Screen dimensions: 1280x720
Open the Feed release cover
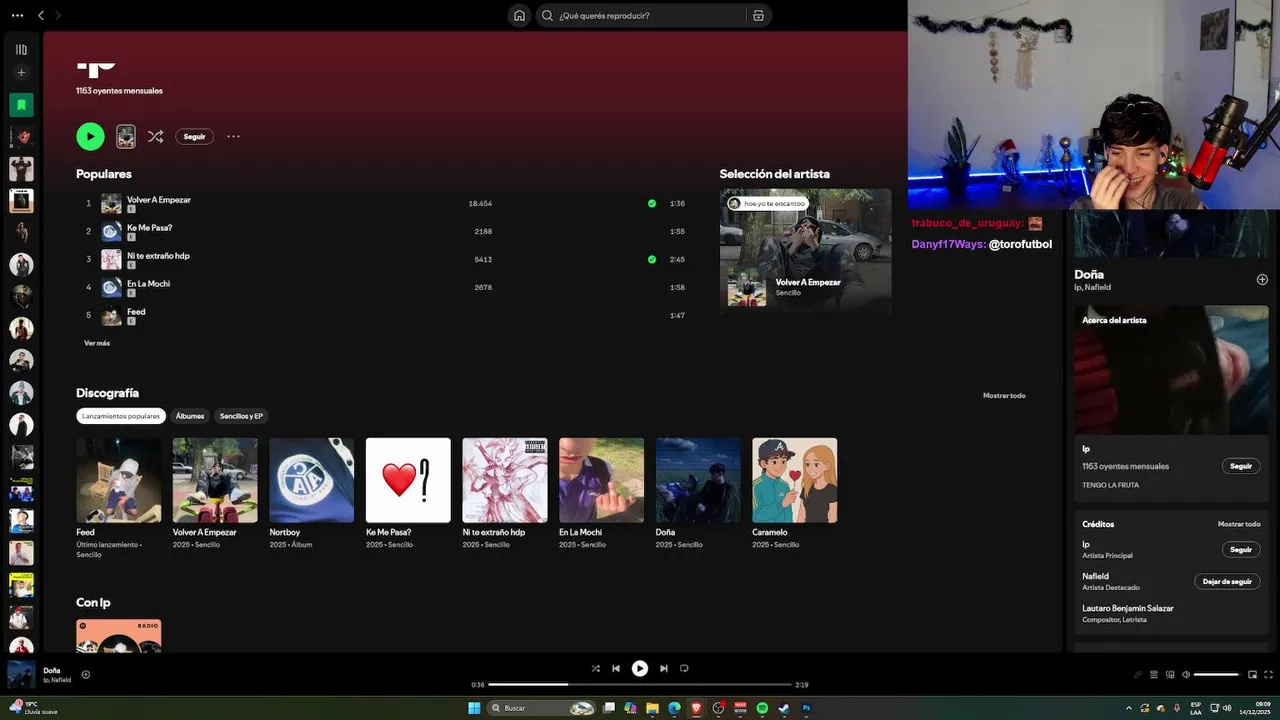(x=118, y=480)
